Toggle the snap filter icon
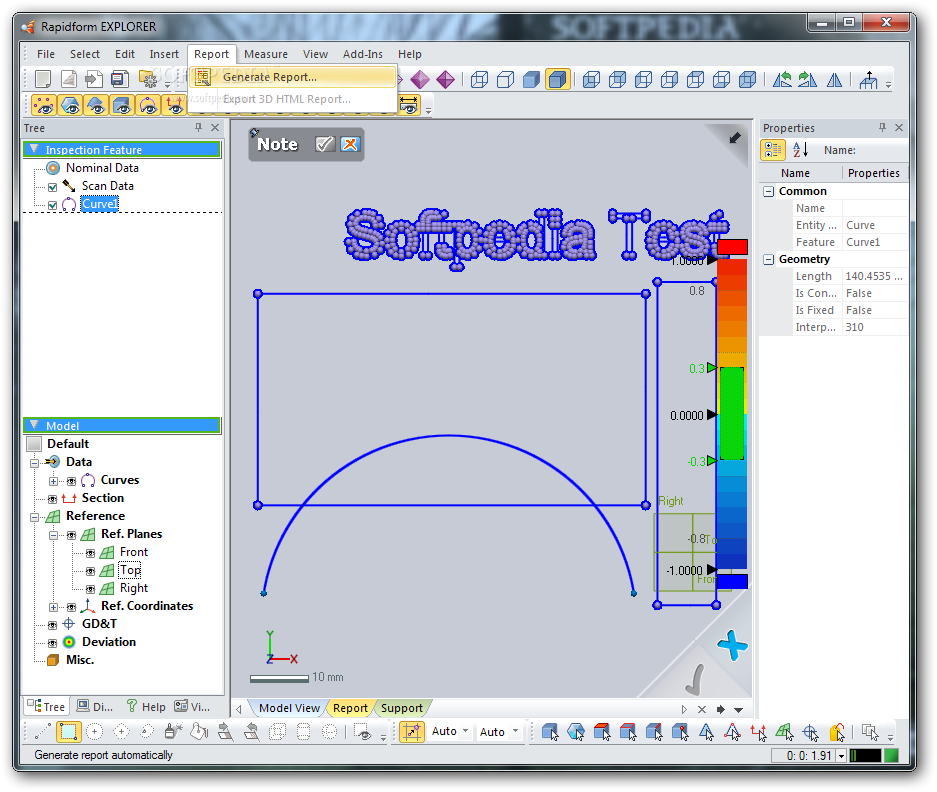This screenshot has width=937, height=792. (412, 731)
